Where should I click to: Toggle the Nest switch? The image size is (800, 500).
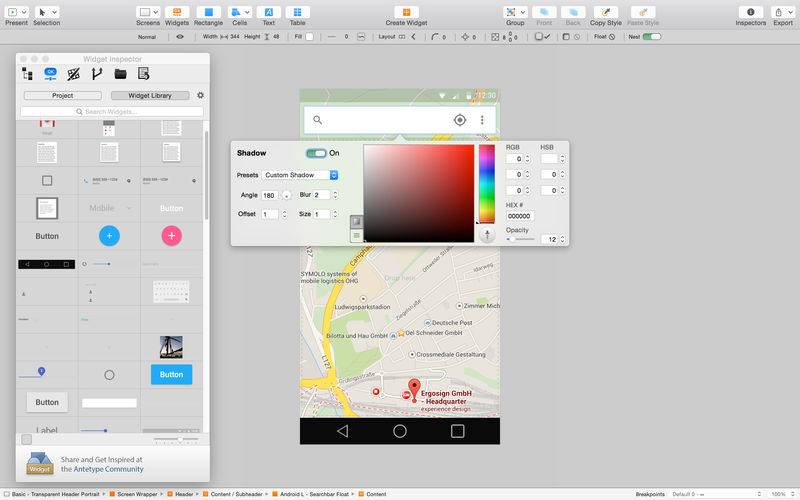click(651, 36)
